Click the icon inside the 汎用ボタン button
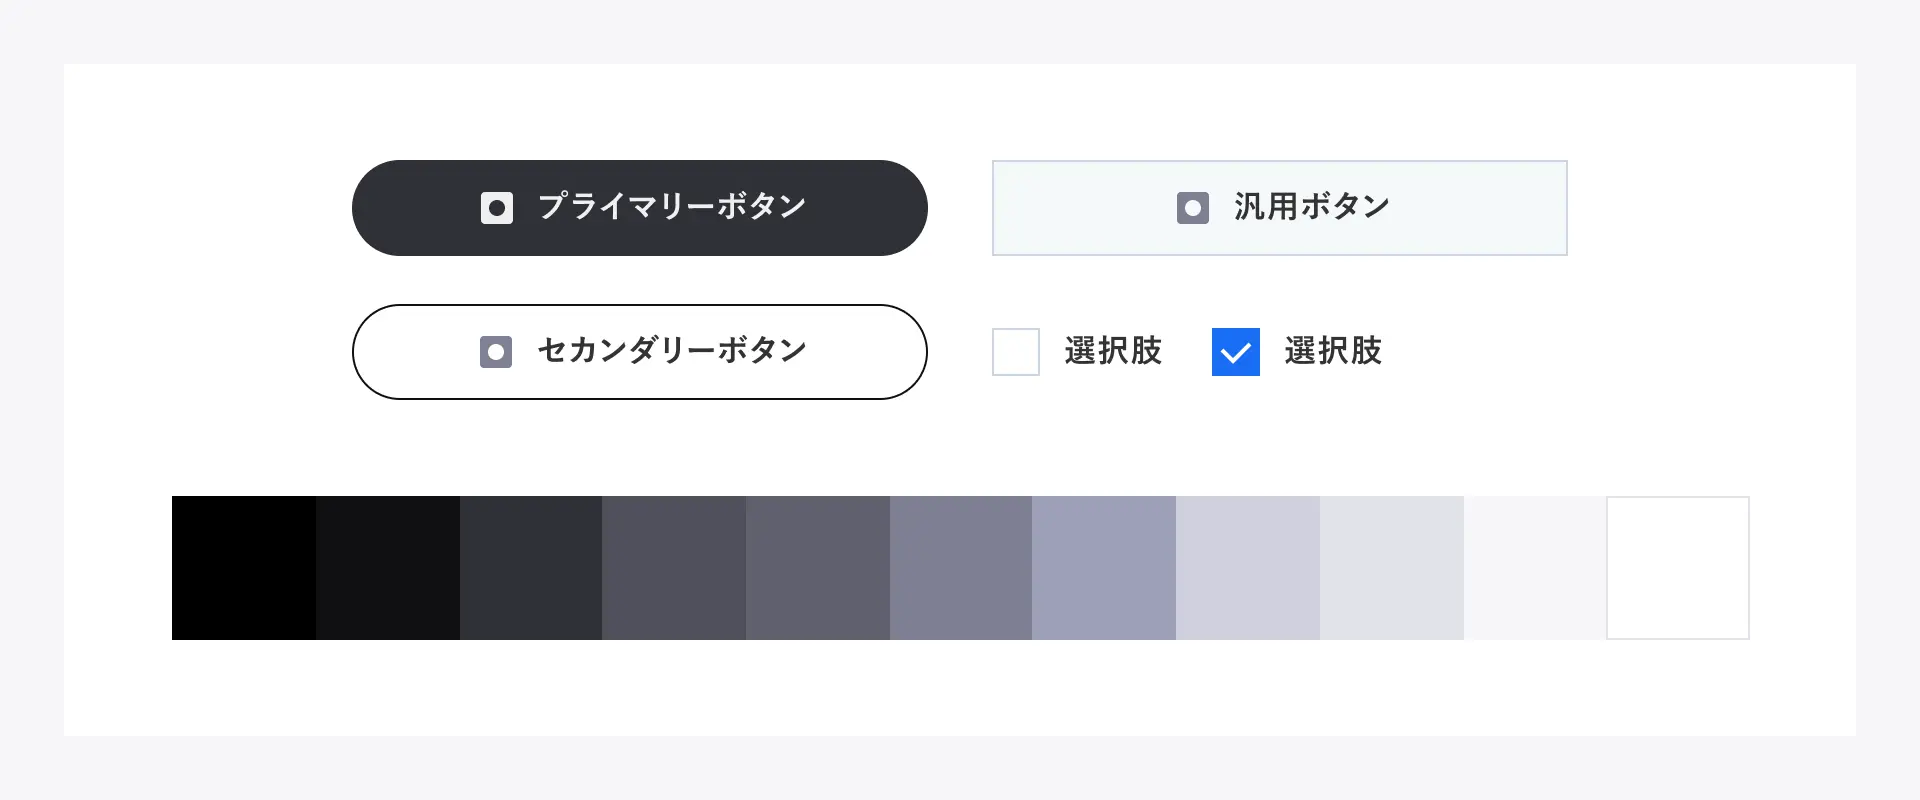The height and width of the screenshot is (800, 1920). click(x=1193, y=208)
